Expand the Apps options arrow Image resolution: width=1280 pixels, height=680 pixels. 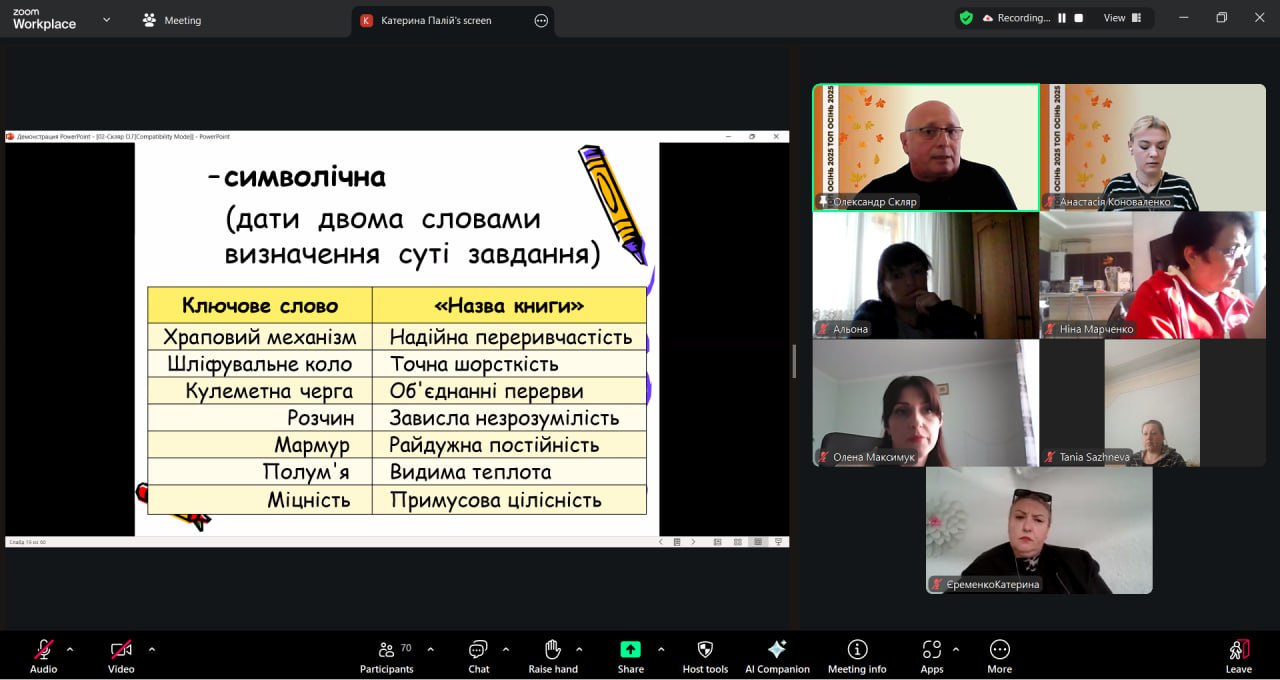click(956, 649)
